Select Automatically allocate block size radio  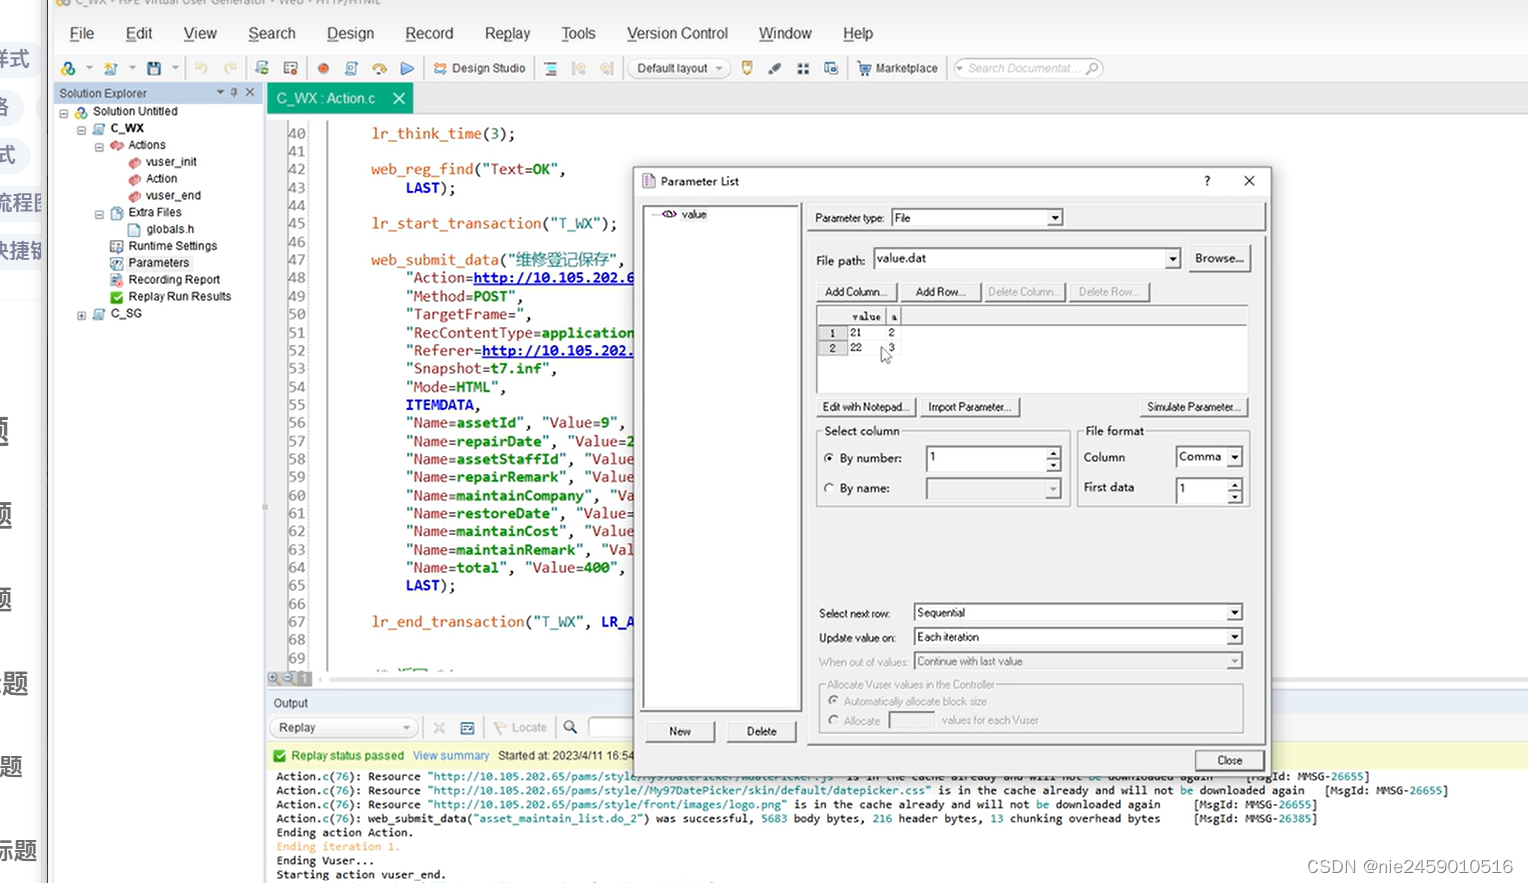[833, 701]
